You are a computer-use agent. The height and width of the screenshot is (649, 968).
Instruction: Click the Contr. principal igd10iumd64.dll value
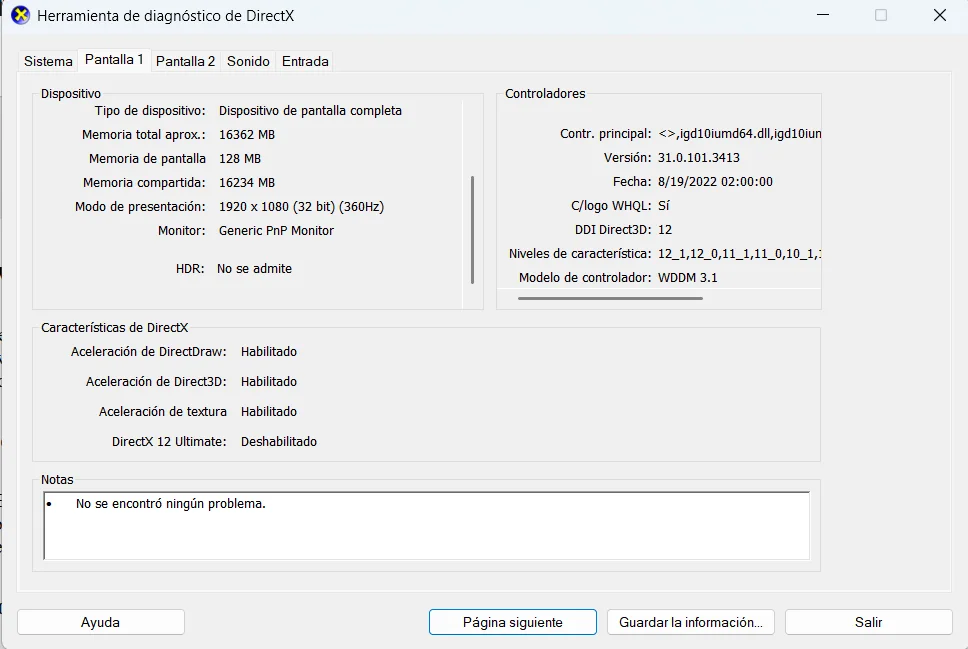pos(740,133)
